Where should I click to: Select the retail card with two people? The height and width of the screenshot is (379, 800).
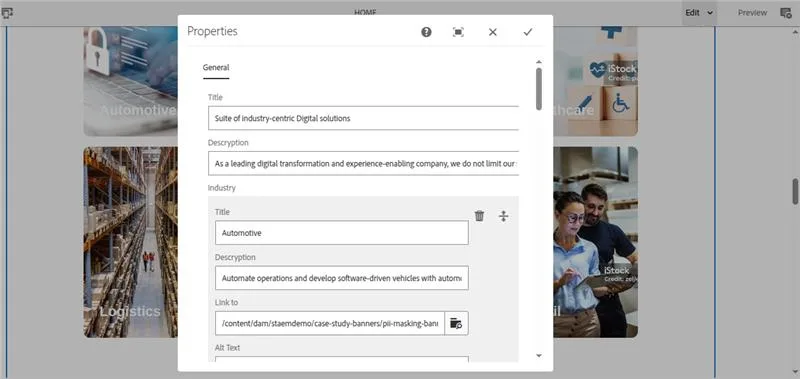pos(595,242)
